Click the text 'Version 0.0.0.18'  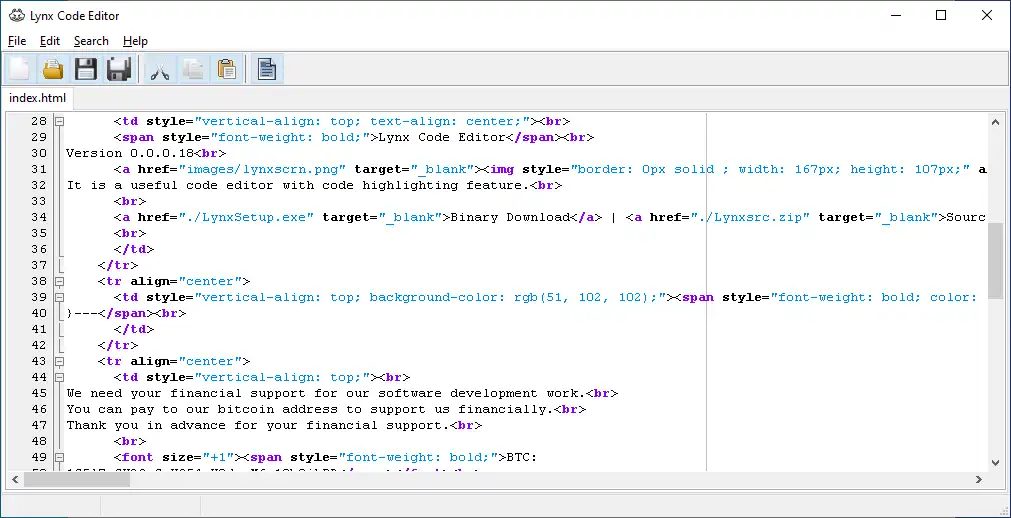(130, 154)
